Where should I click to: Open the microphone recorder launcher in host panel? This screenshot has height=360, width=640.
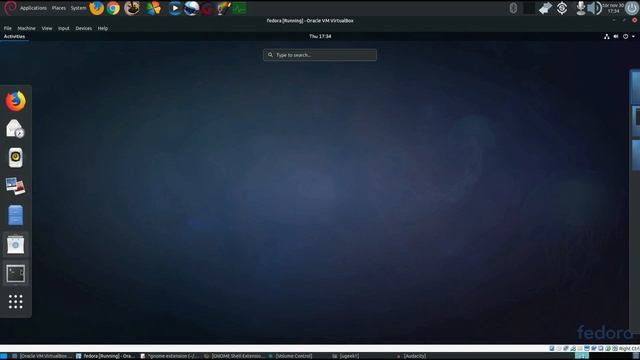(223, 8)
